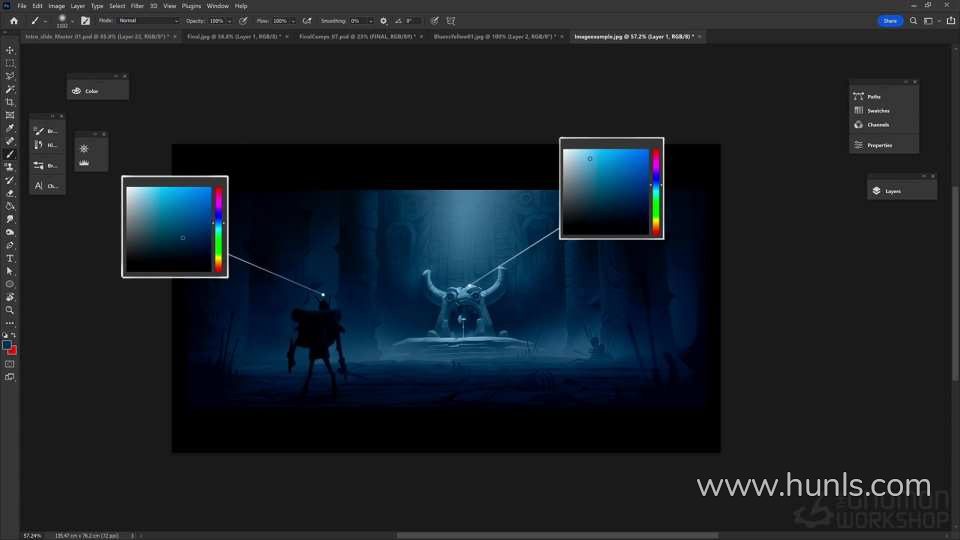Toggle pressure for opacity

(x=243, y=21)
